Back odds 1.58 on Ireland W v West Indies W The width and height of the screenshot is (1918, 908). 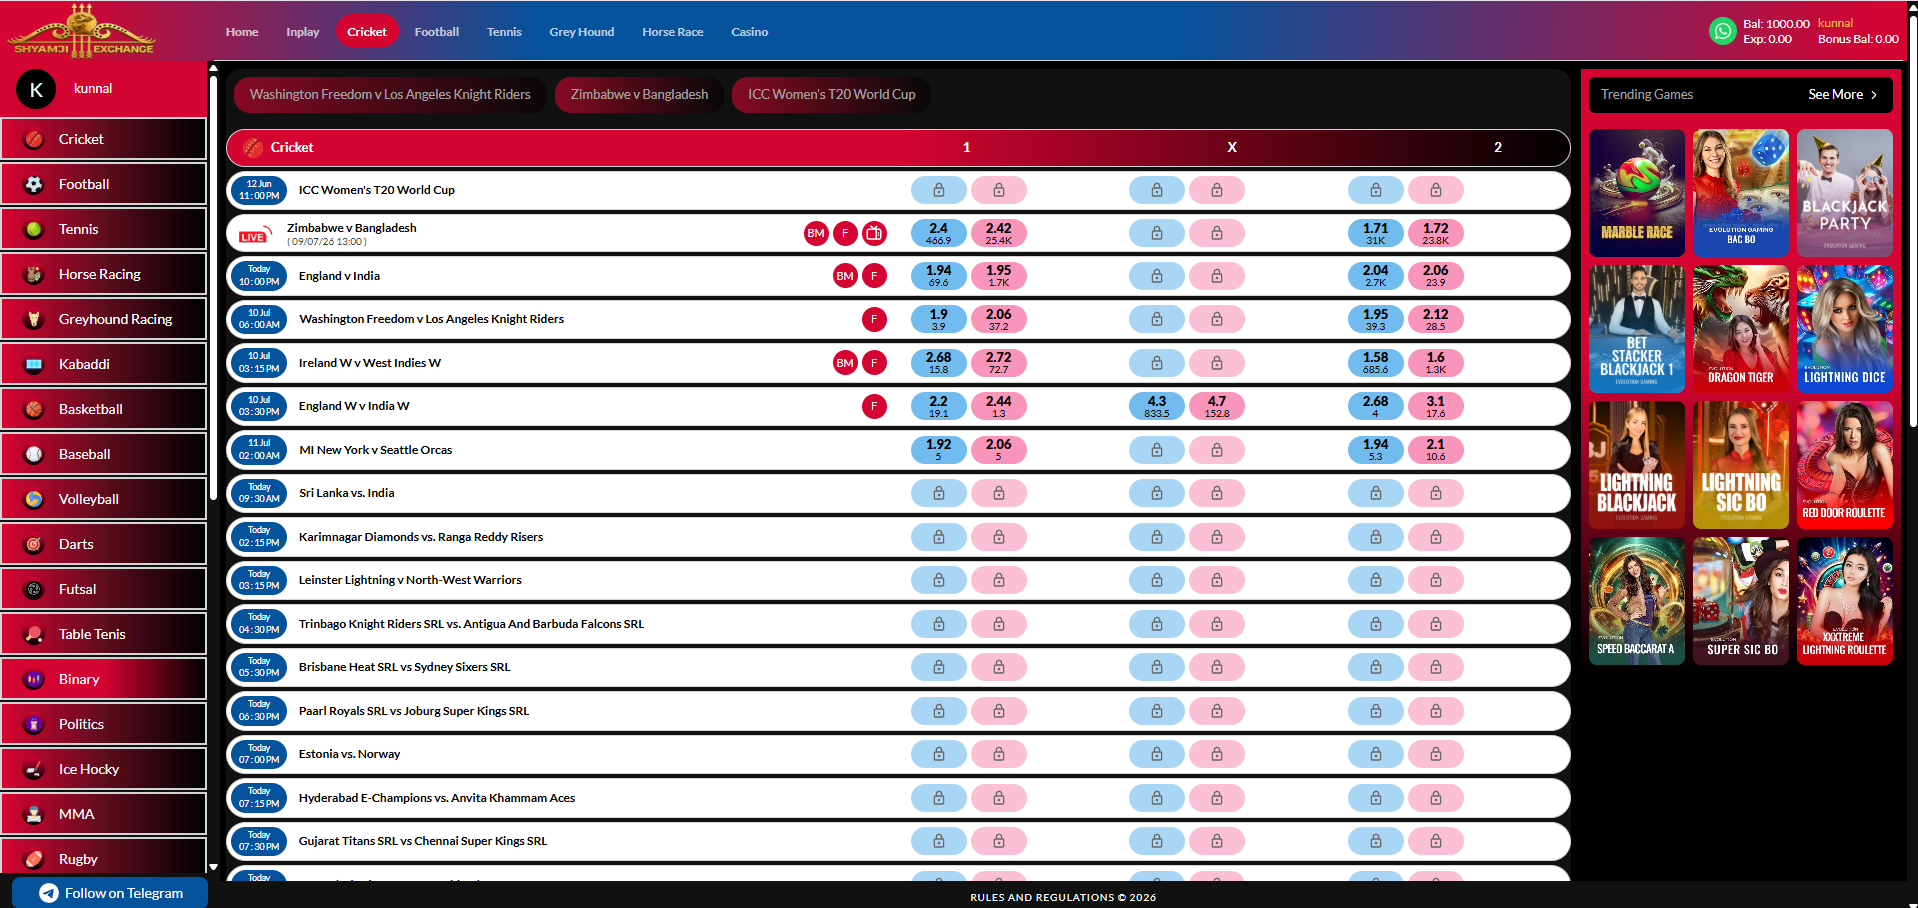click(x=1376, y=363)
